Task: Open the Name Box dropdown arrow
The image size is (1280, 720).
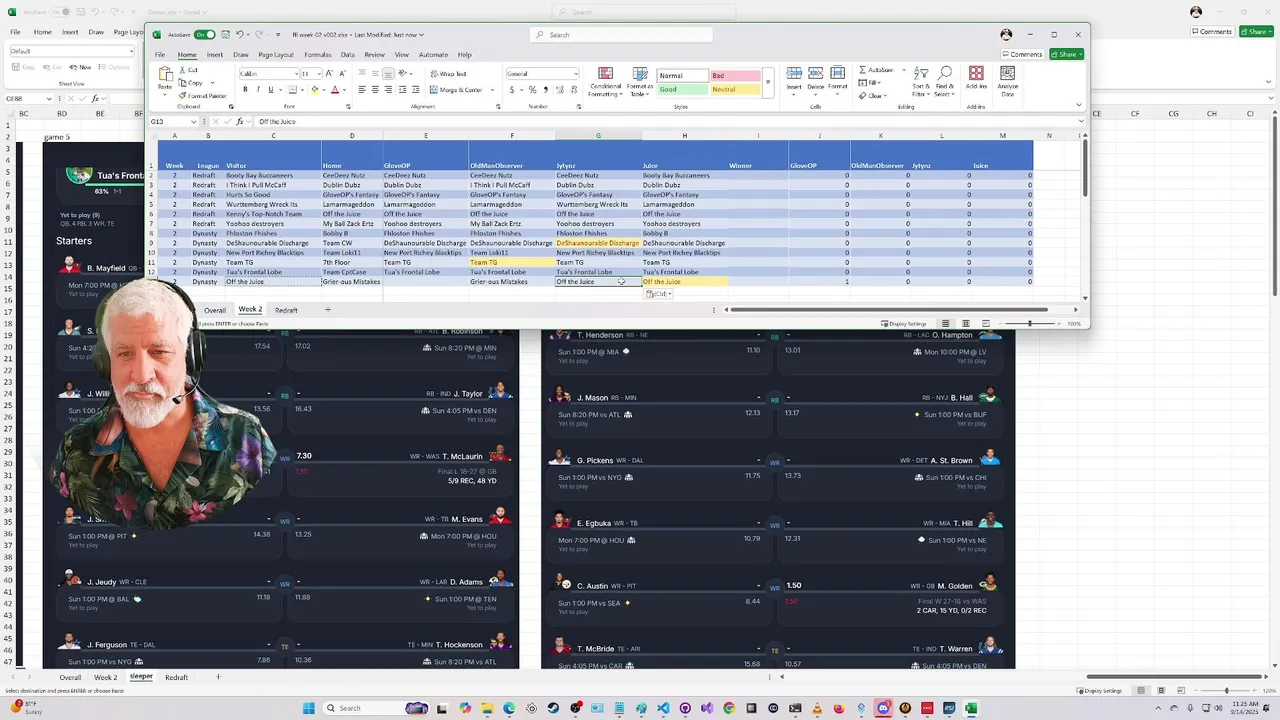Action: (x=194, y=121)
